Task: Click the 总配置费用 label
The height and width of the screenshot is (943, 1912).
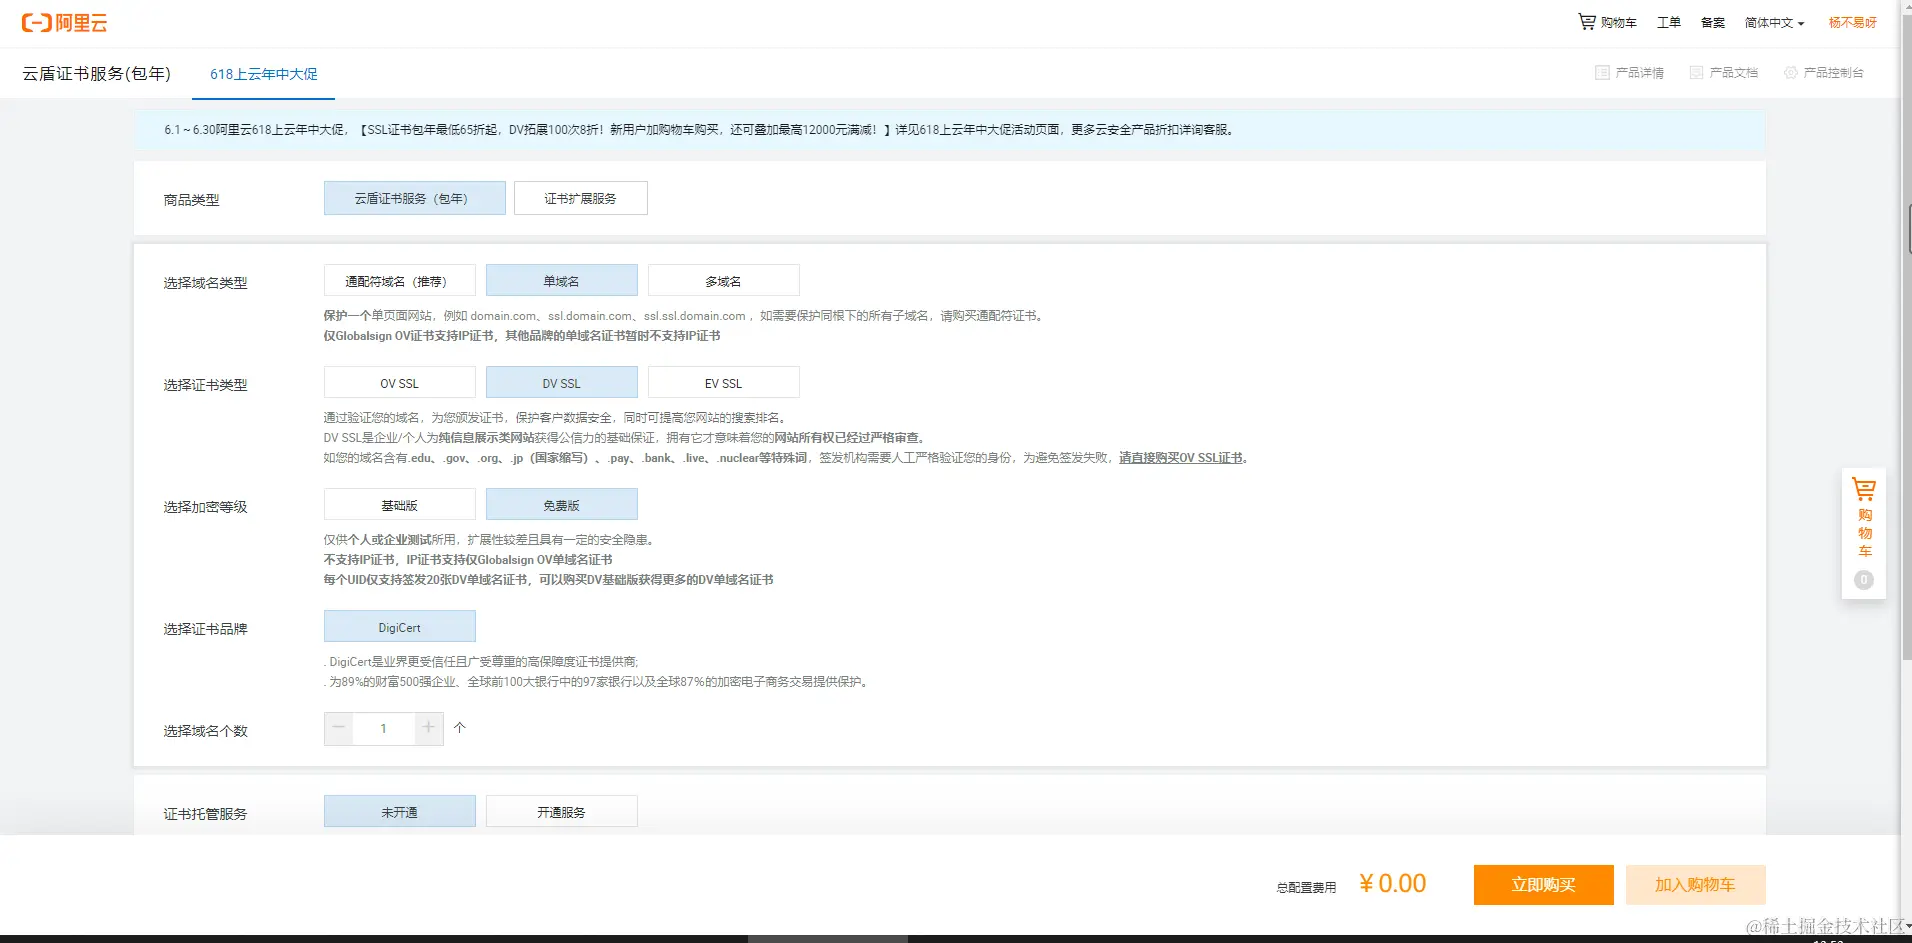Action: coord(1306,888)
